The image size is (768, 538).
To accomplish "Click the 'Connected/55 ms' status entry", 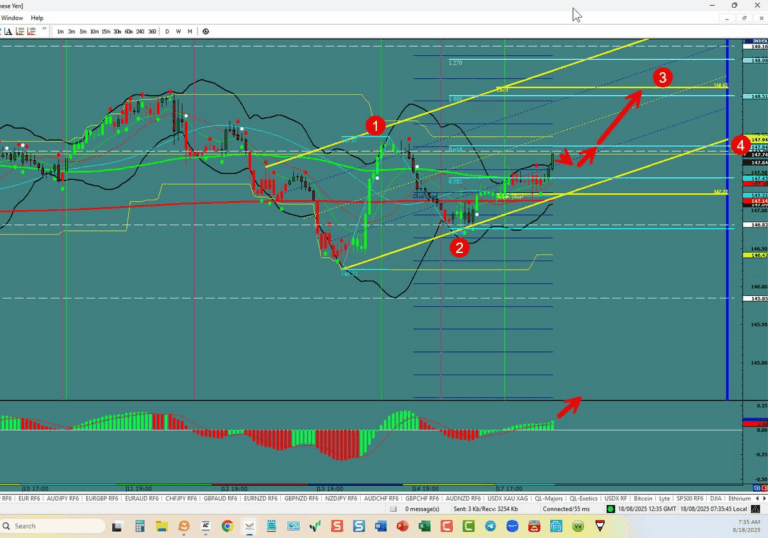I will point(566,509).
